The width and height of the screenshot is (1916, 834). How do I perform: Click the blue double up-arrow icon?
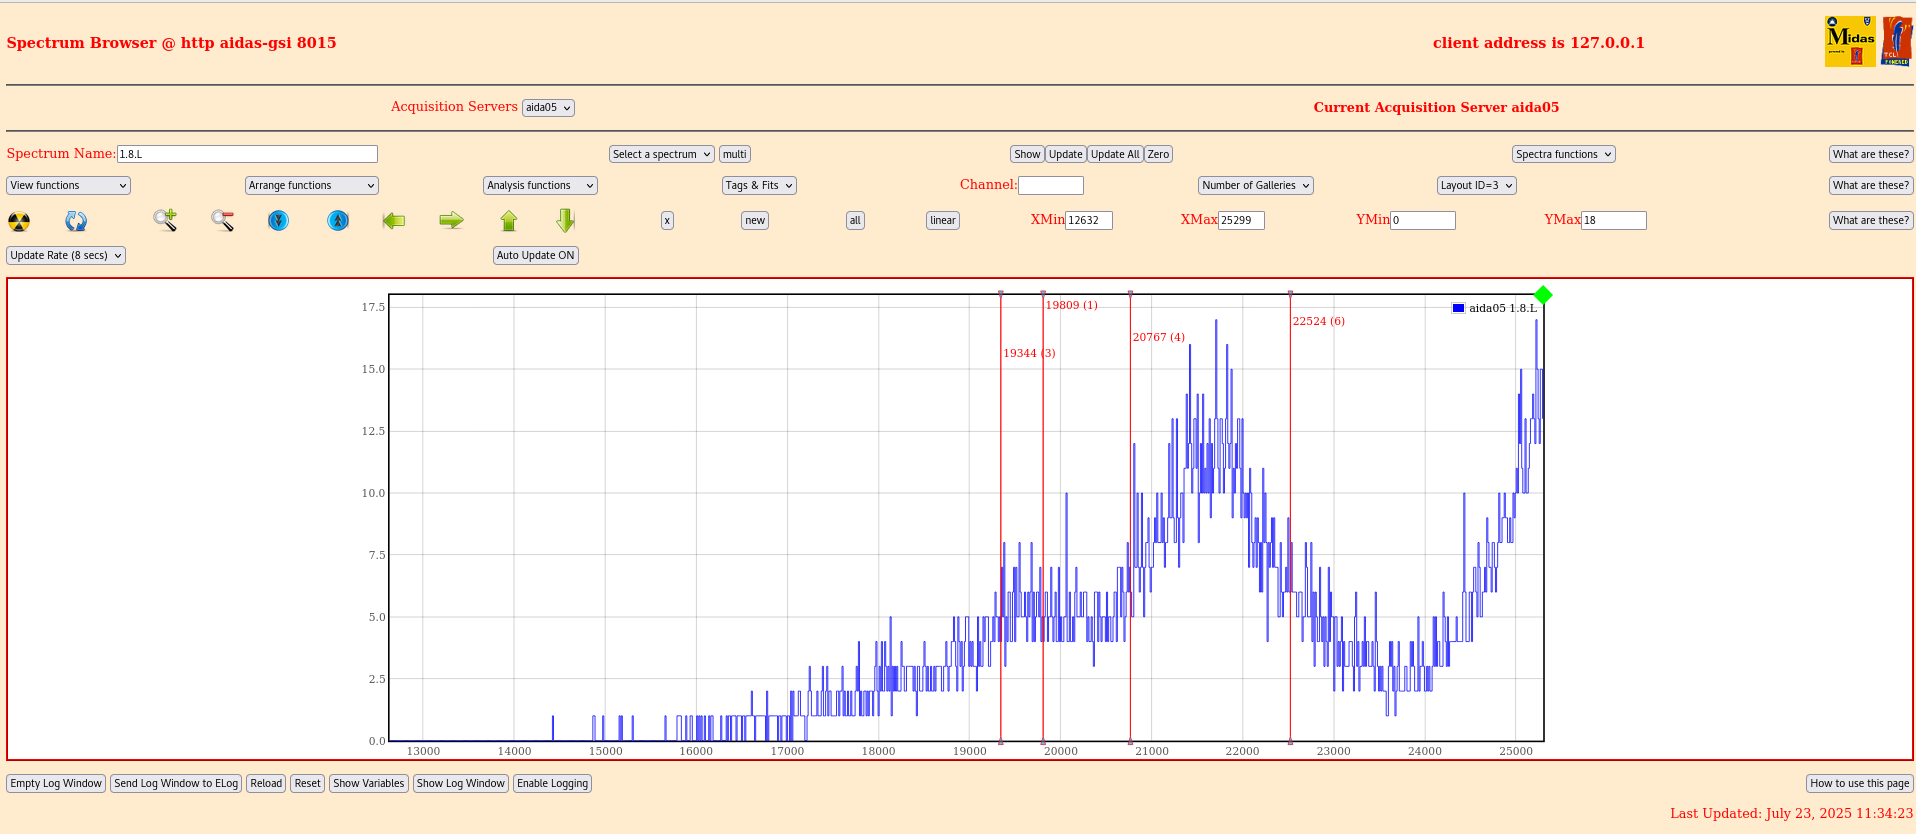coord(338,220)
